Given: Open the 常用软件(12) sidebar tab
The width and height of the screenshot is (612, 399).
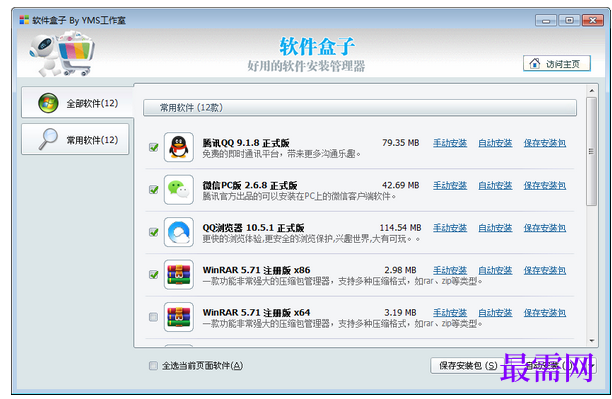Looking at the screenshot, I should pyautogui.click(x=75, y=139).
